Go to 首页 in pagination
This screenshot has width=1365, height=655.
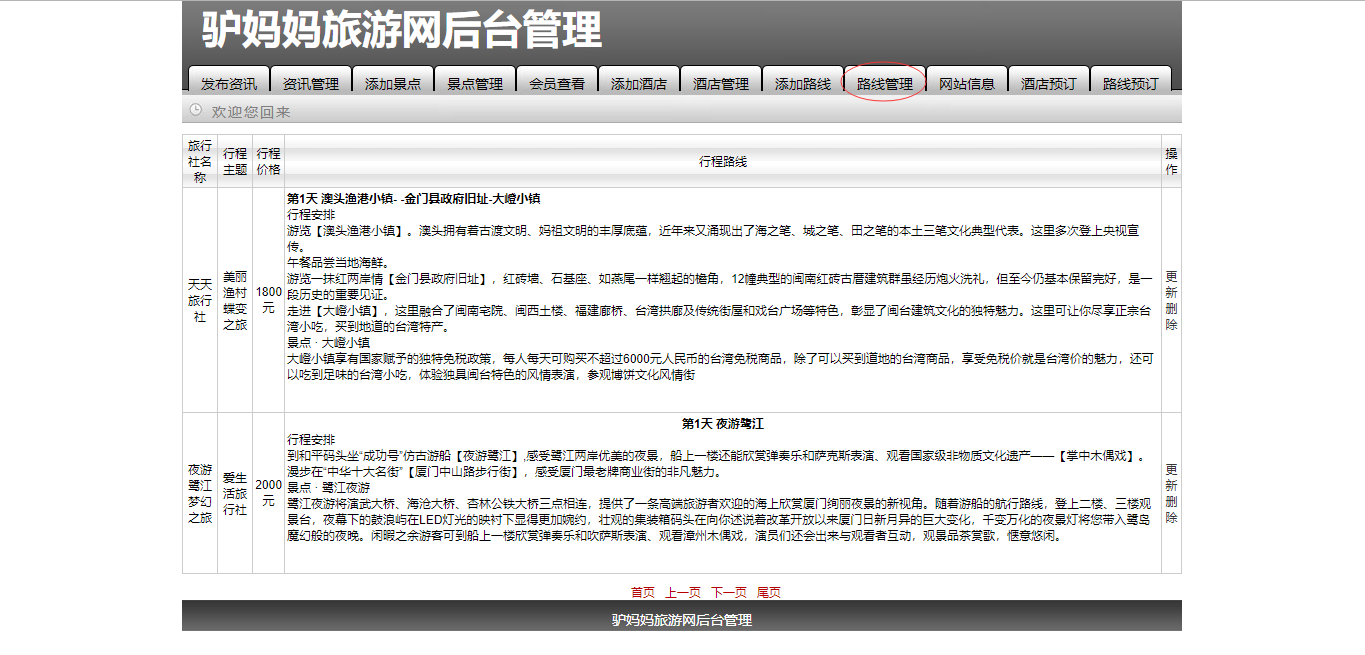[643, 592]
